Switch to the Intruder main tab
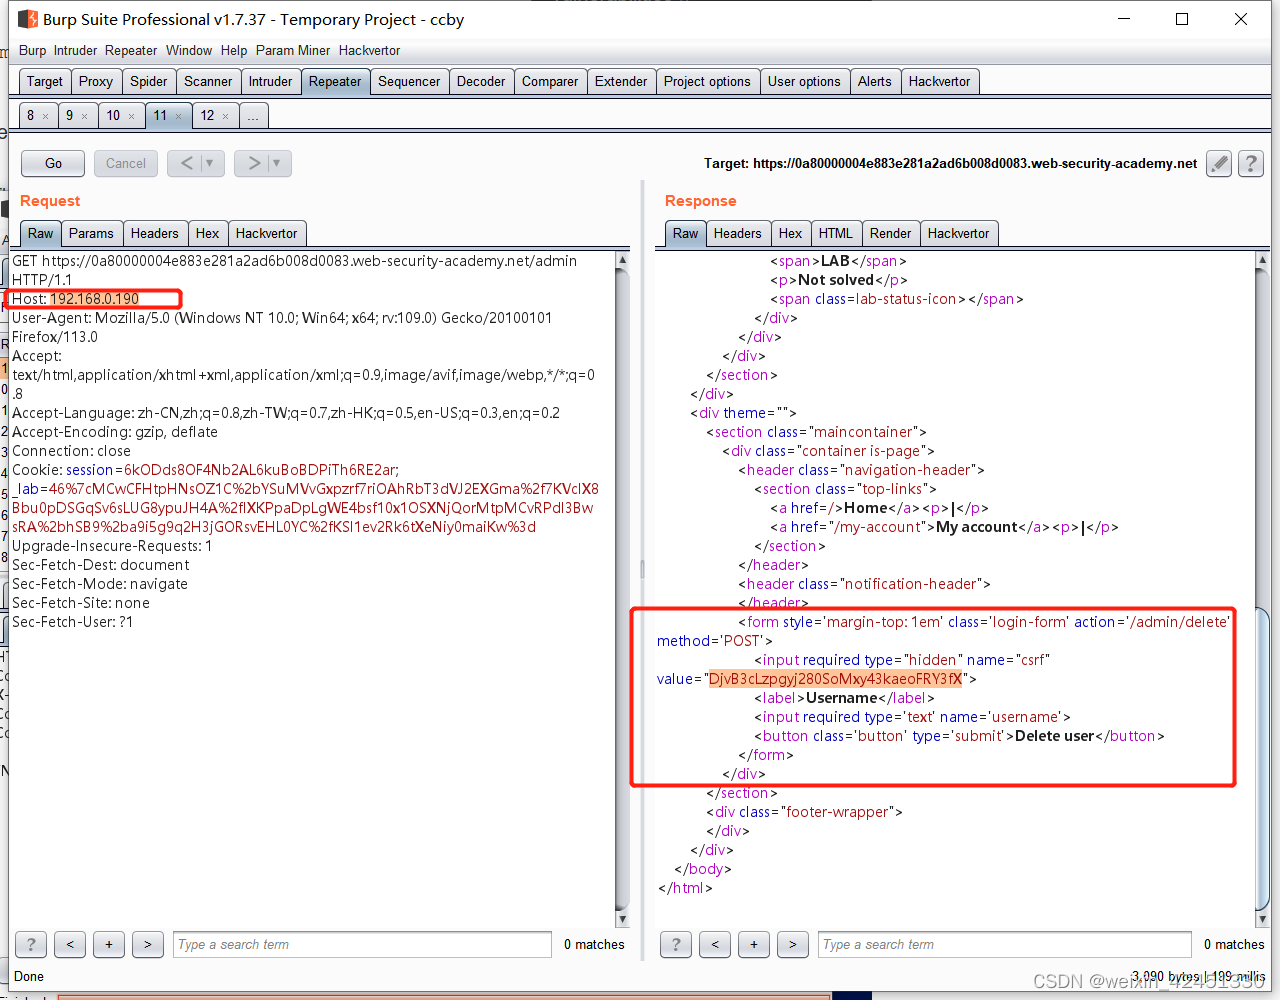Image resolution: width=1280 pixels, height=1000 pixels. click(x=271, y=81)
